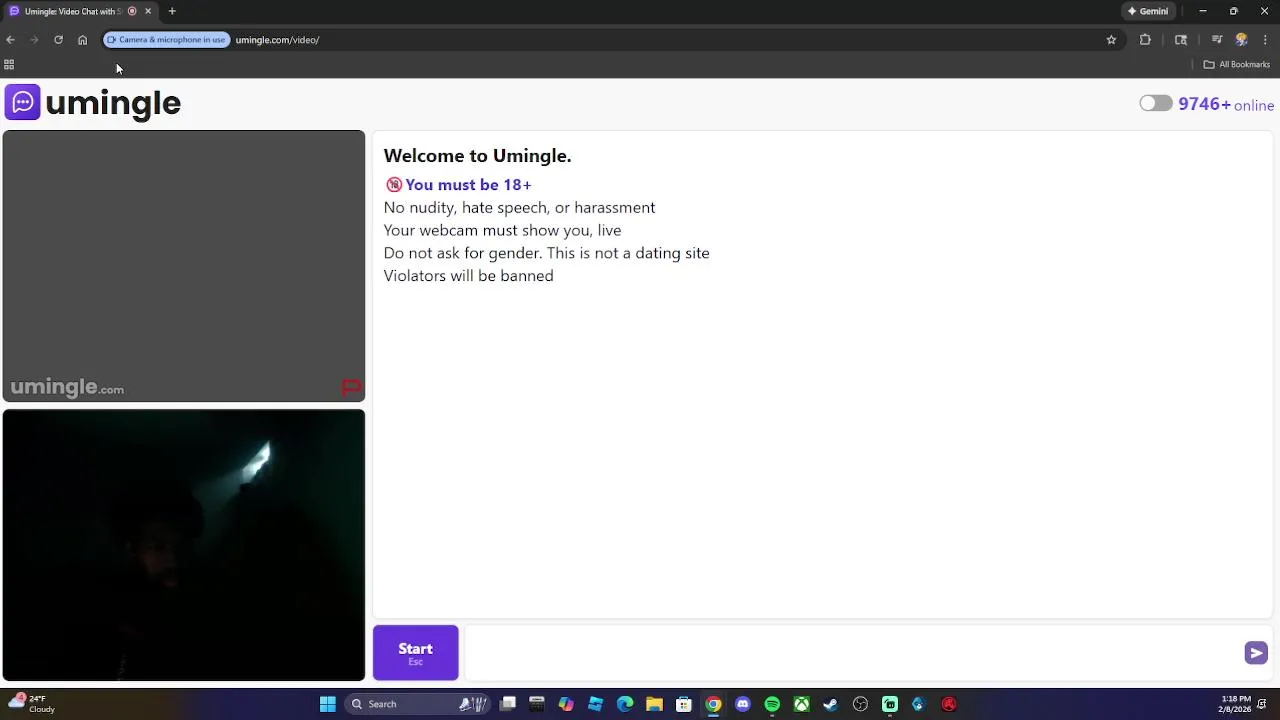Switch to Chrome in taskbar
The image size is (1280, 720).
point(713,704)
